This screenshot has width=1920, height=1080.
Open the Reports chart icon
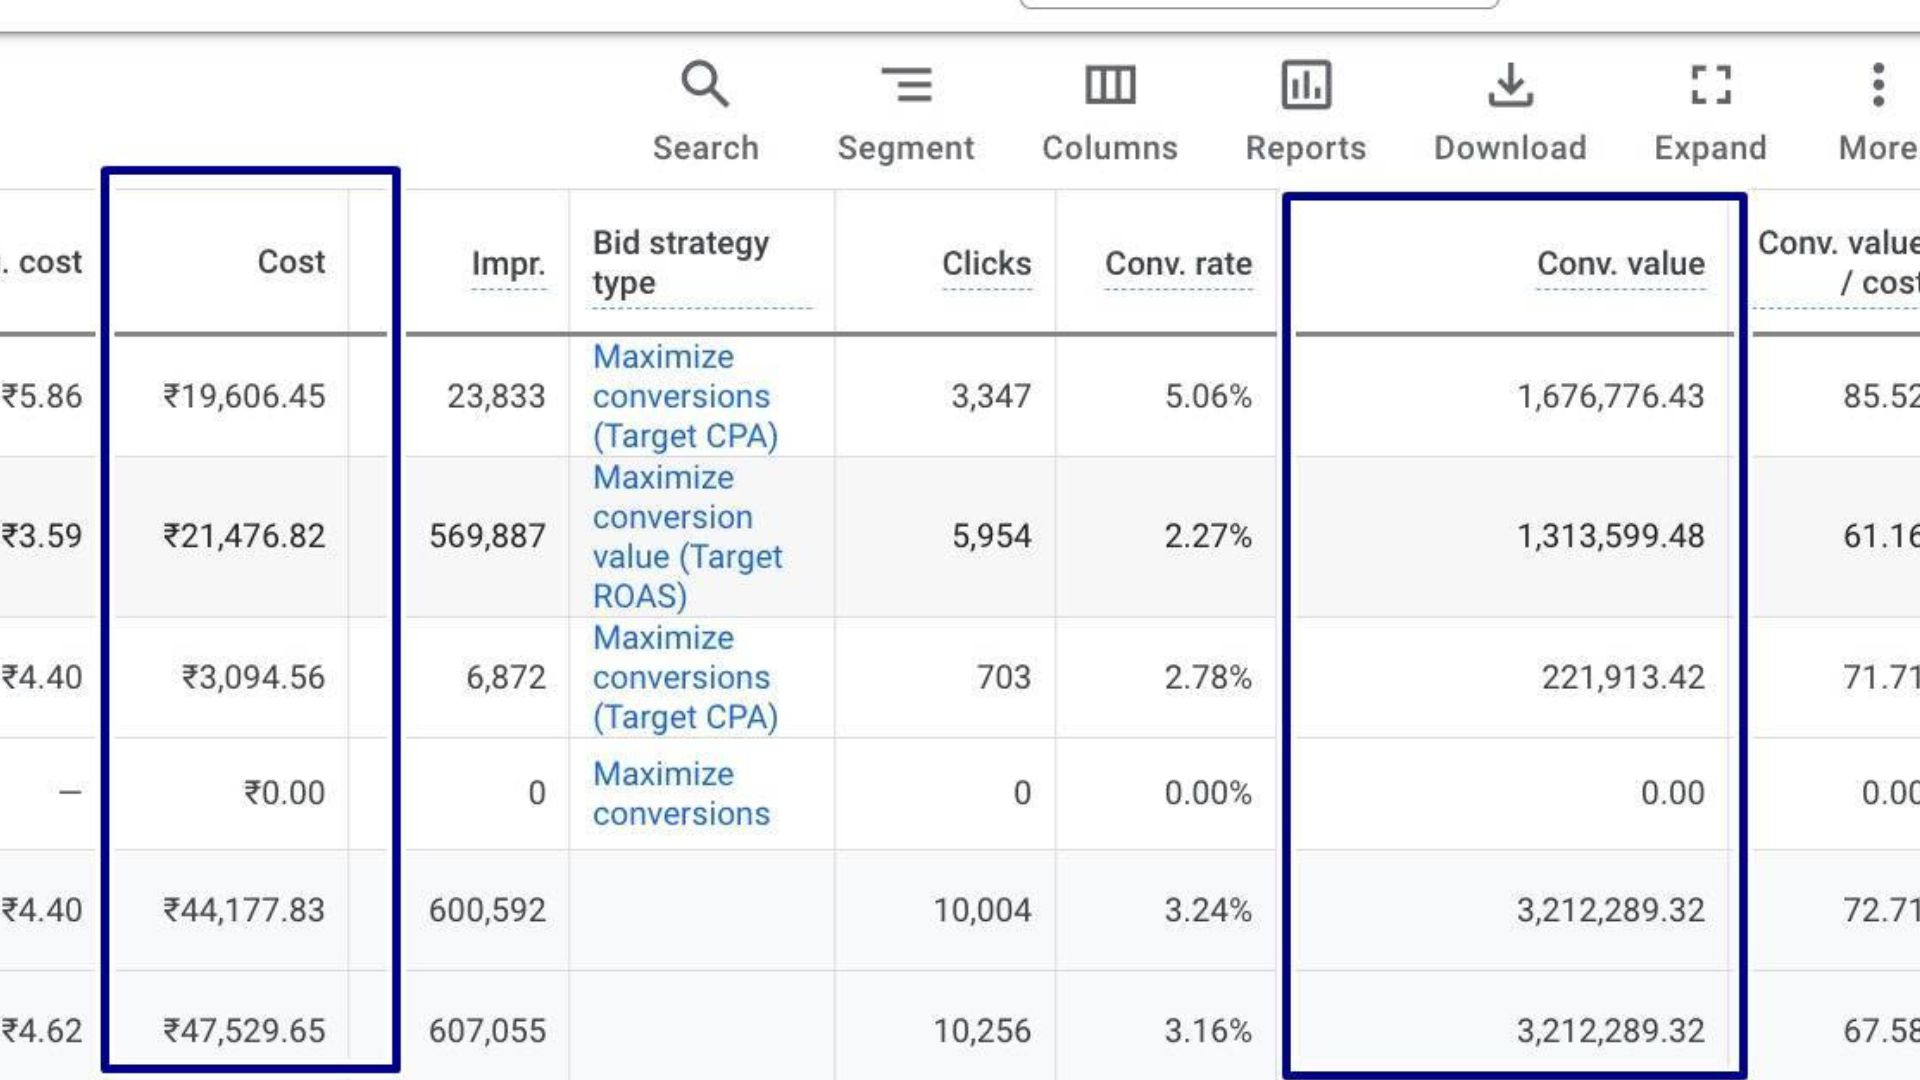(1306, 85)
